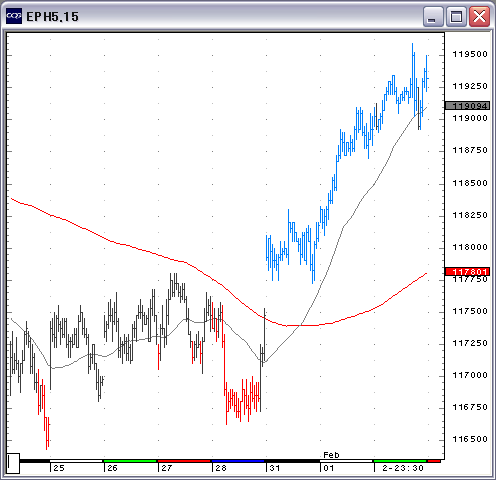Viewport: 496px width, 480px height.
Task: Click the 116500 price axis label
Action: click(470, 439)
